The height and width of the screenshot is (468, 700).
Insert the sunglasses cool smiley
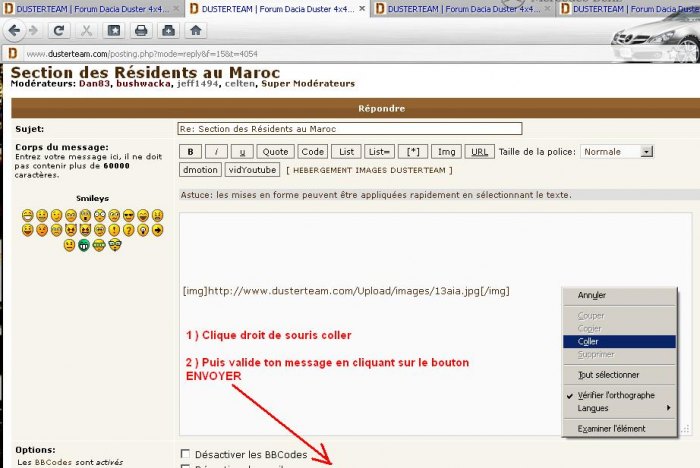click(129, 216)
